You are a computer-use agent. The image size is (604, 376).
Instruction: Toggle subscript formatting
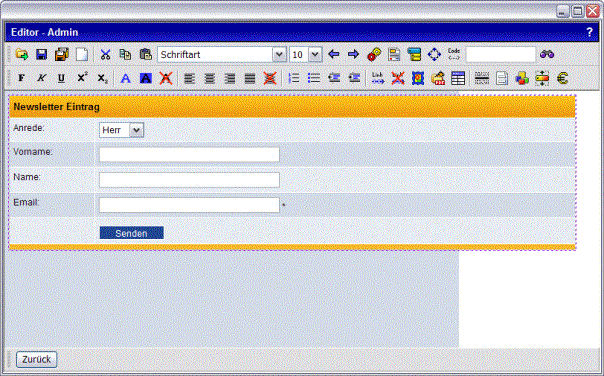click(x=102, y=78)
